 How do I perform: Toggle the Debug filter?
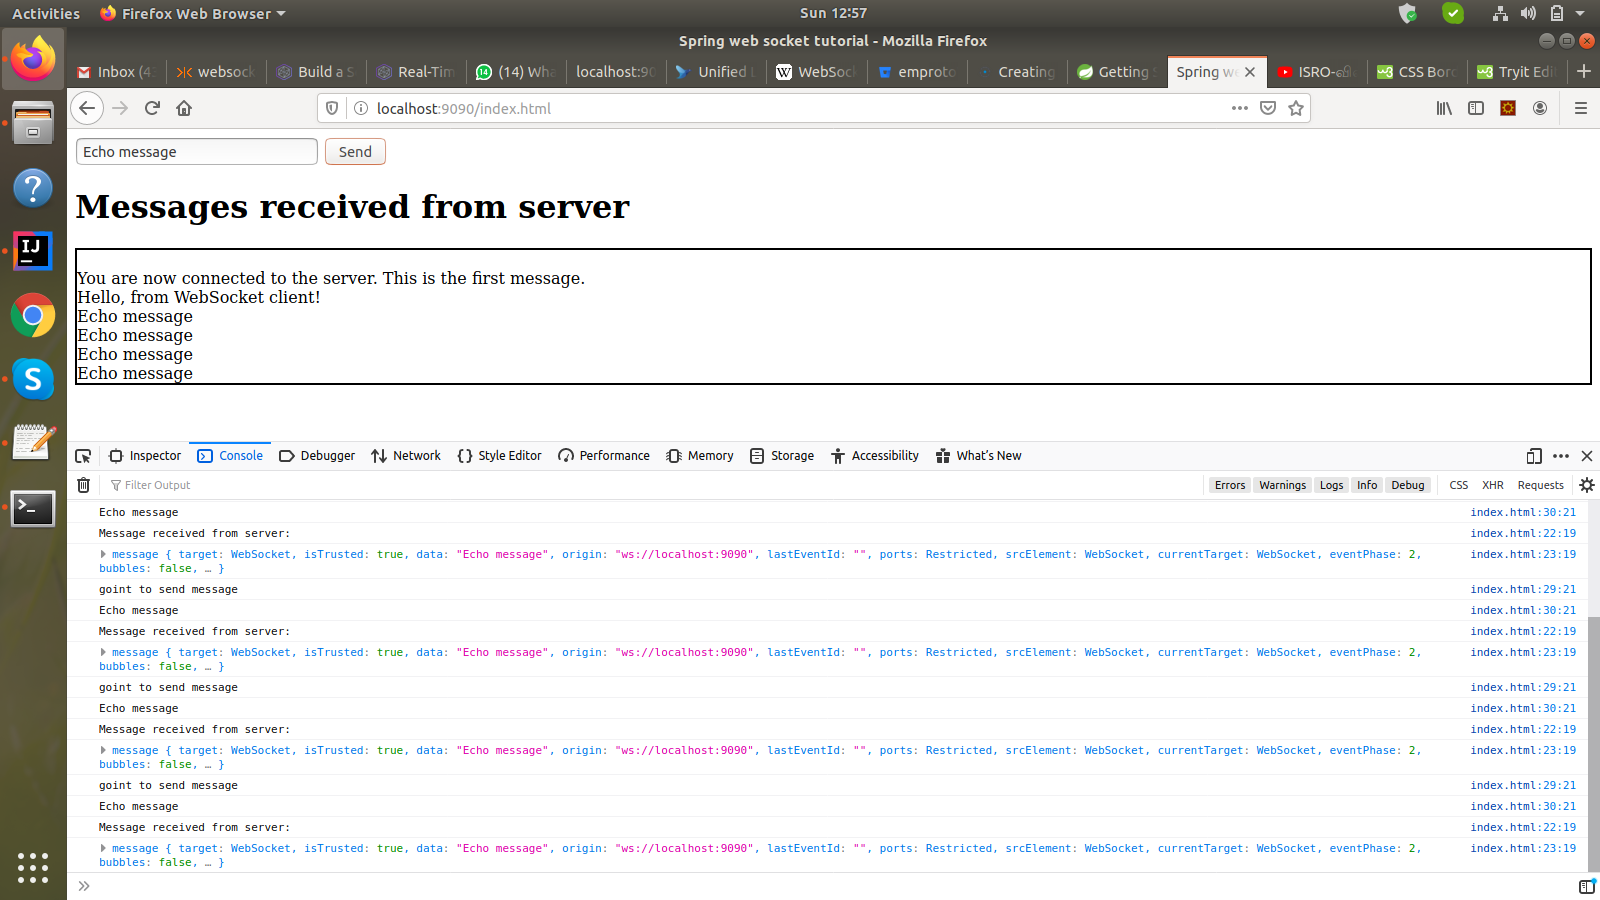(x=1408, y=485)
